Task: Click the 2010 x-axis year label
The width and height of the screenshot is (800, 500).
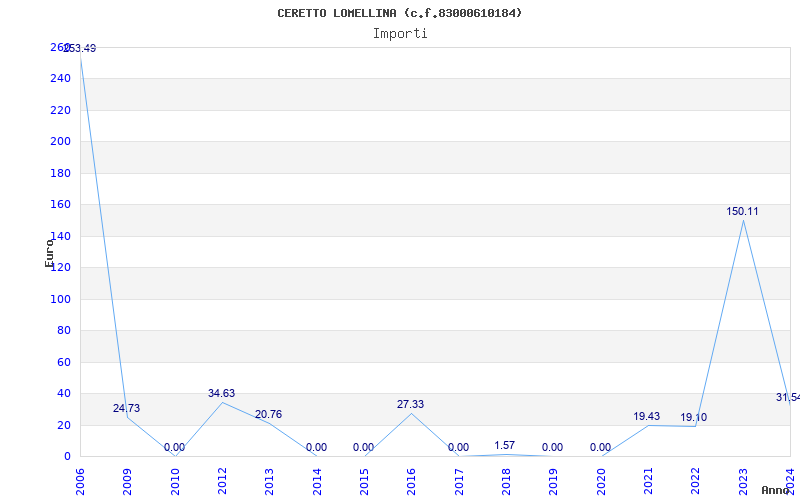Action: tap(175, 482)
